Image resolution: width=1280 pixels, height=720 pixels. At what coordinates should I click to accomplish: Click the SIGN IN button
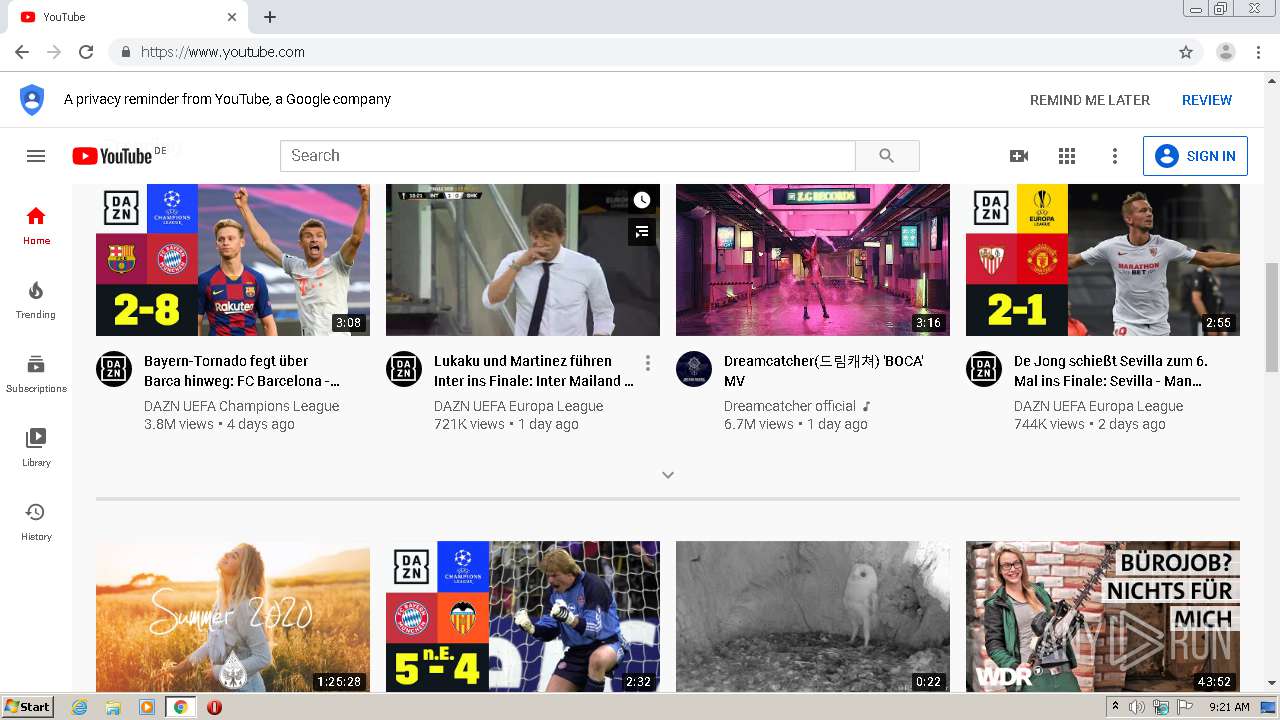pyautogui.click(x=1195, y=156)
